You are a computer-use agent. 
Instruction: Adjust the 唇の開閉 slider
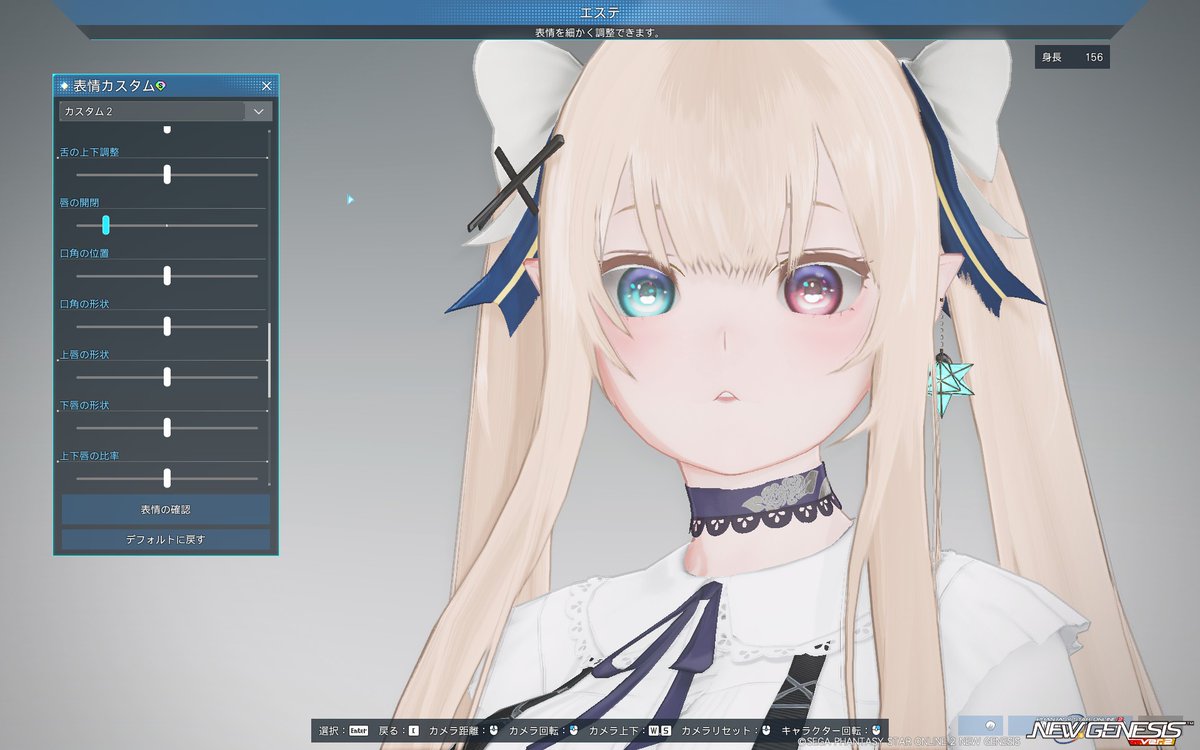pos(104,225)
